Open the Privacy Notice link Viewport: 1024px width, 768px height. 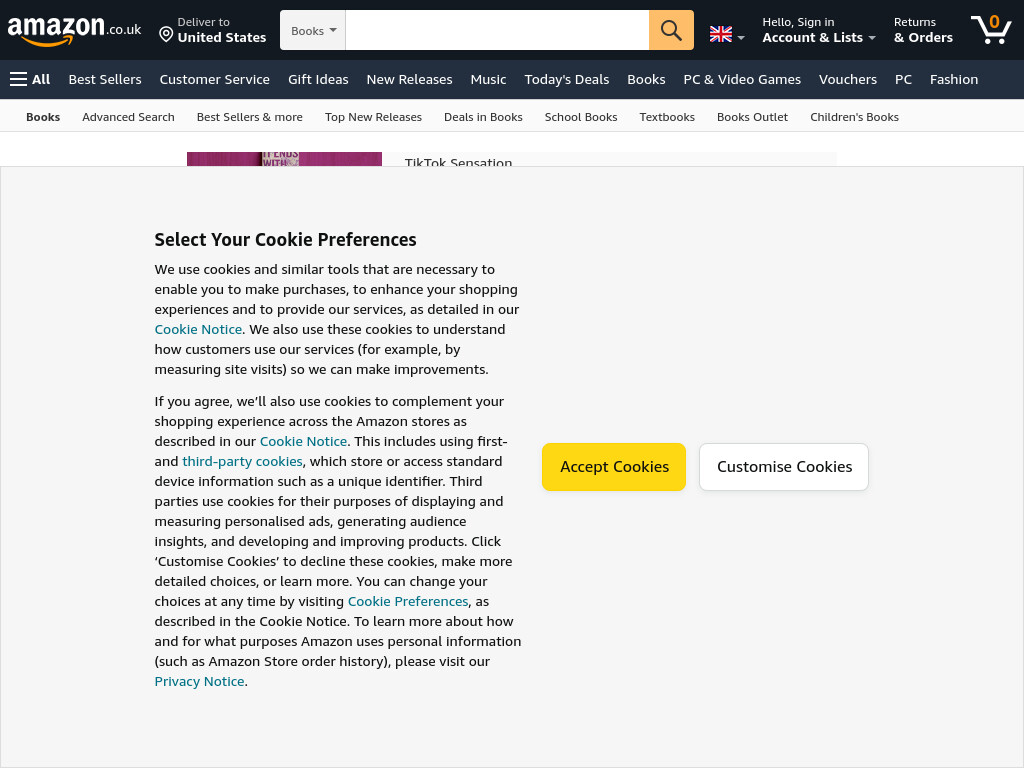(x=199, y=682)
